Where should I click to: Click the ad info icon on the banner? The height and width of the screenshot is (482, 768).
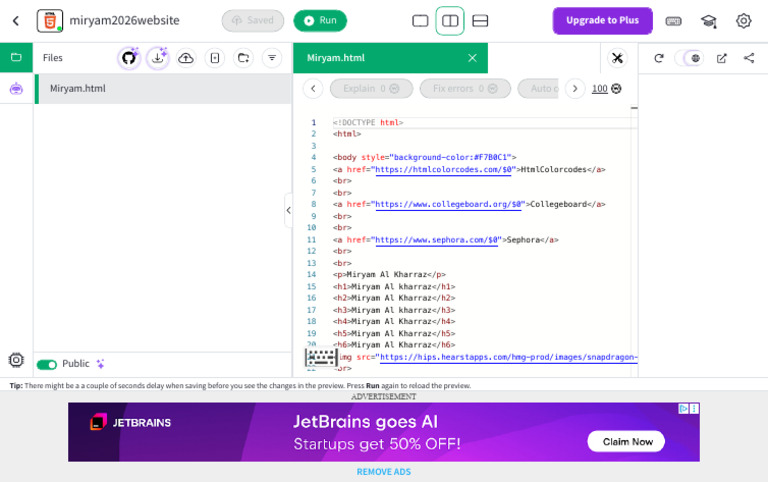click(684, 409)
